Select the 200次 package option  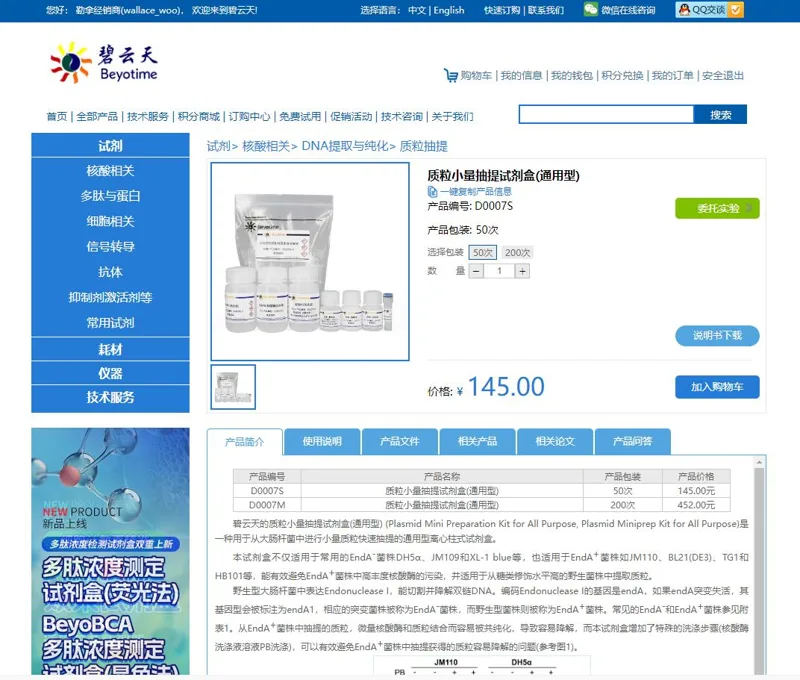click(x=517, y=253)
